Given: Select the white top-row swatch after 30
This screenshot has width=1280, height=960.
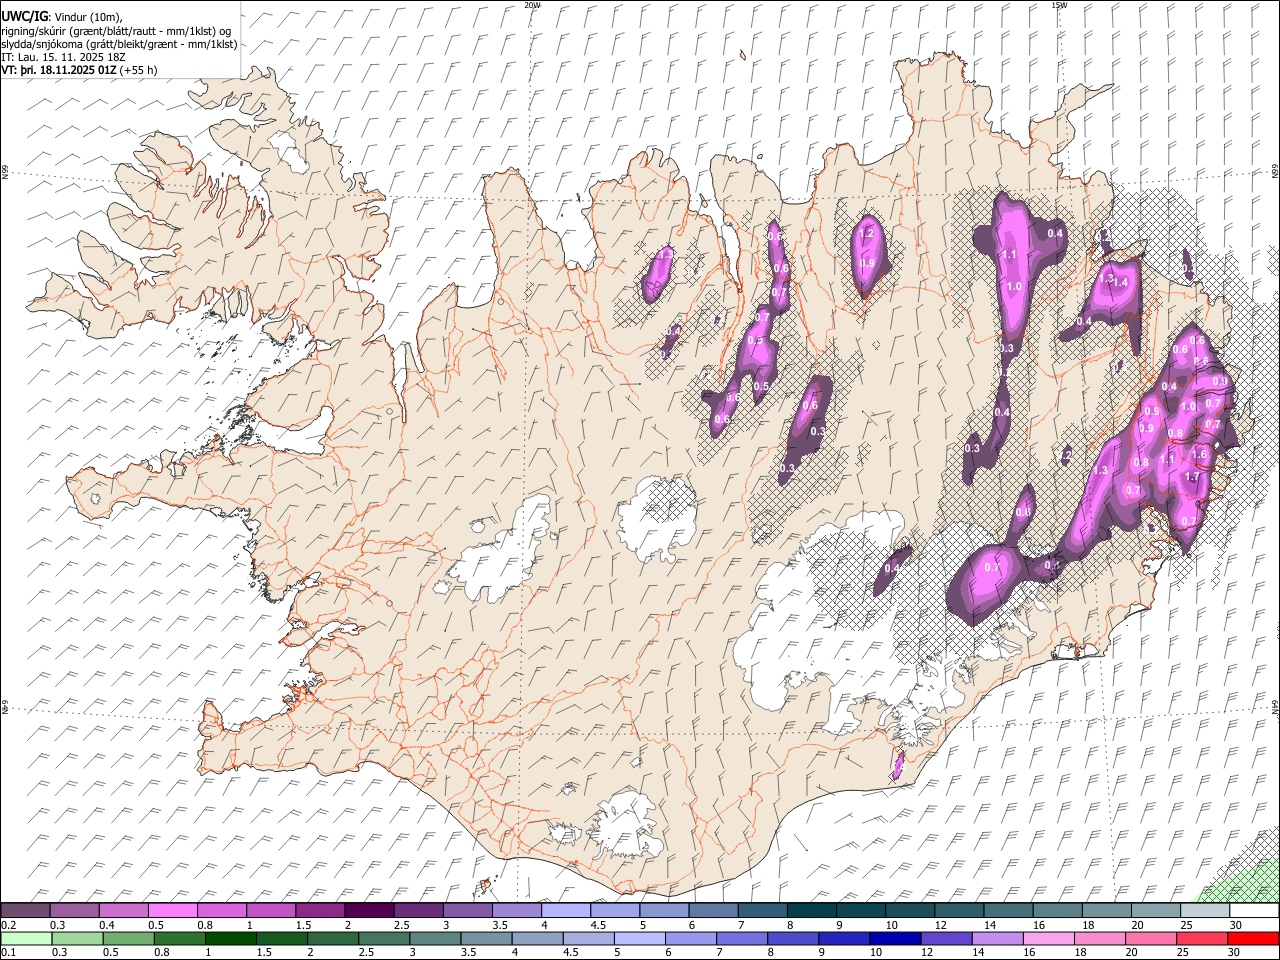Looking at the screenshot, I should point(1253,910).
